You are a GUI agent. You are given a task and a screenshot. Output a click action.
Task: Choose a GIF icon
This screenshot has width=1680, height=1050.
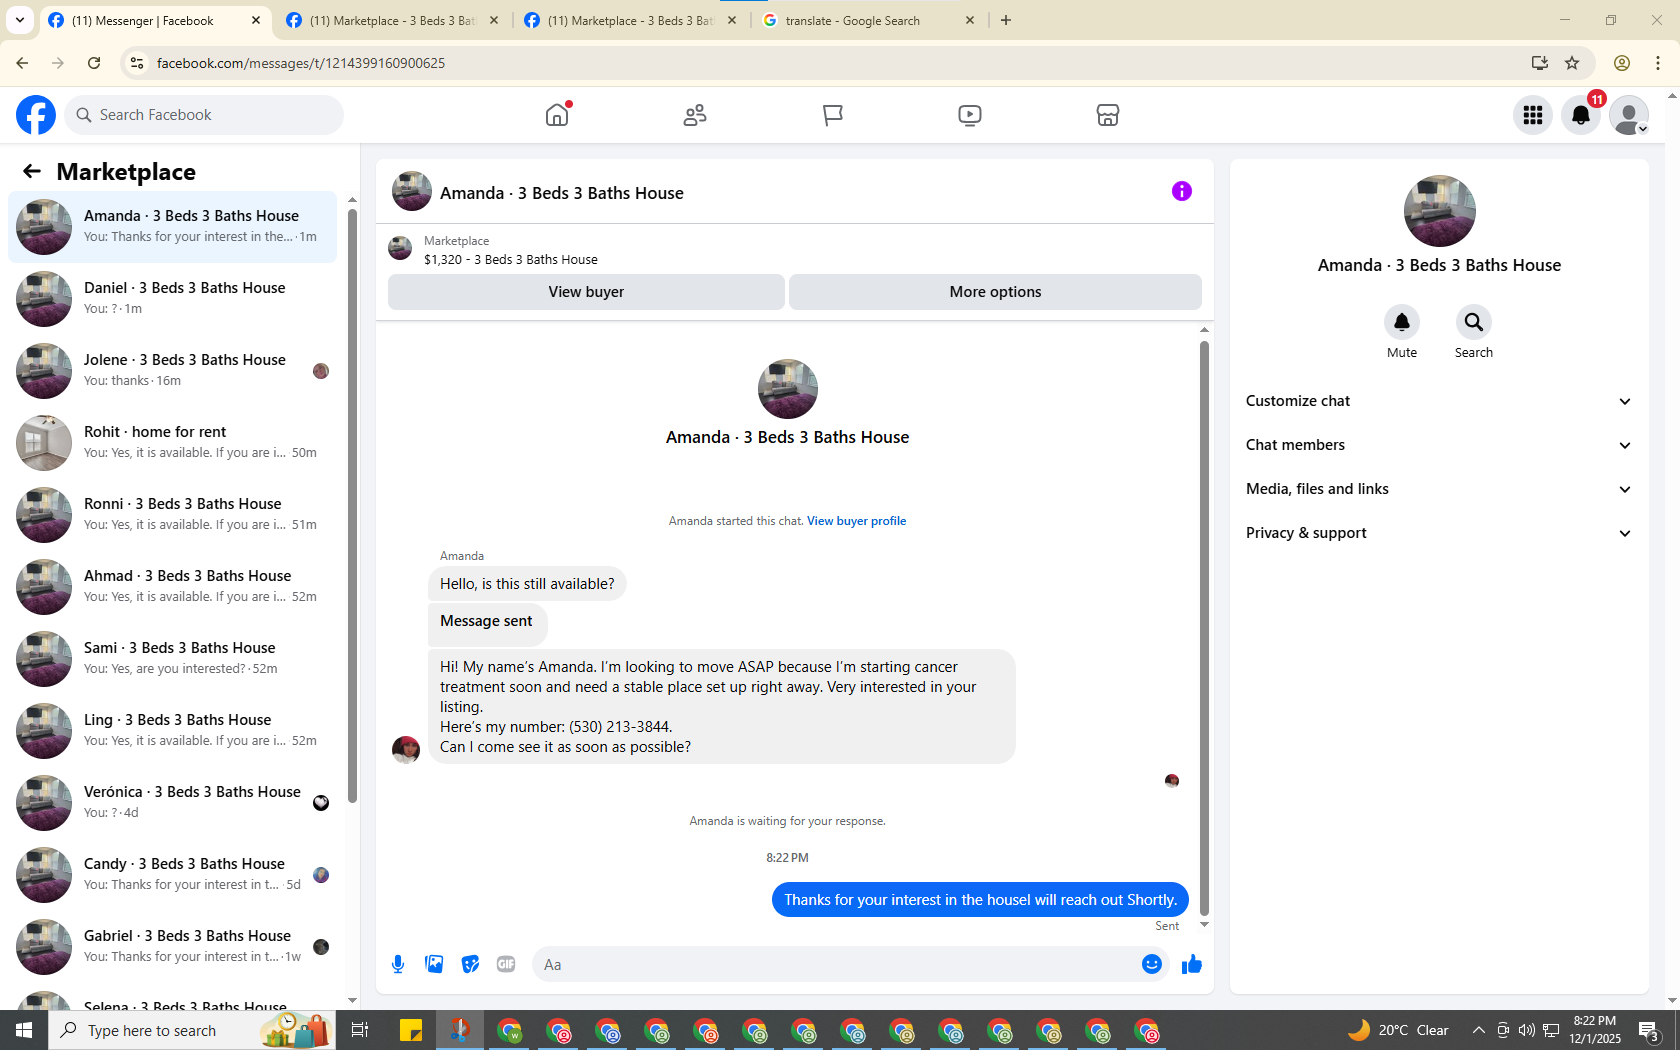506,964
